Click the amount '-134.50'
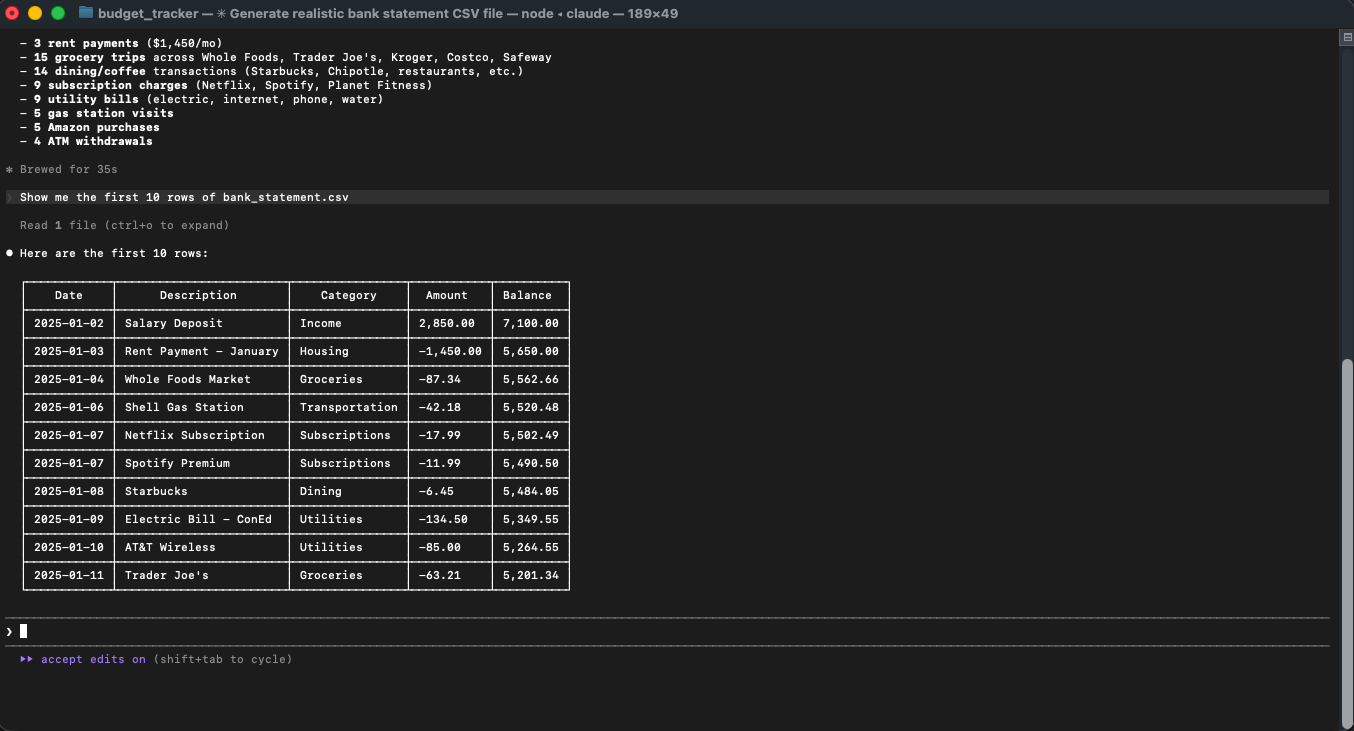The height and width of the screenshot is (731, 1354). coord(443,519)
